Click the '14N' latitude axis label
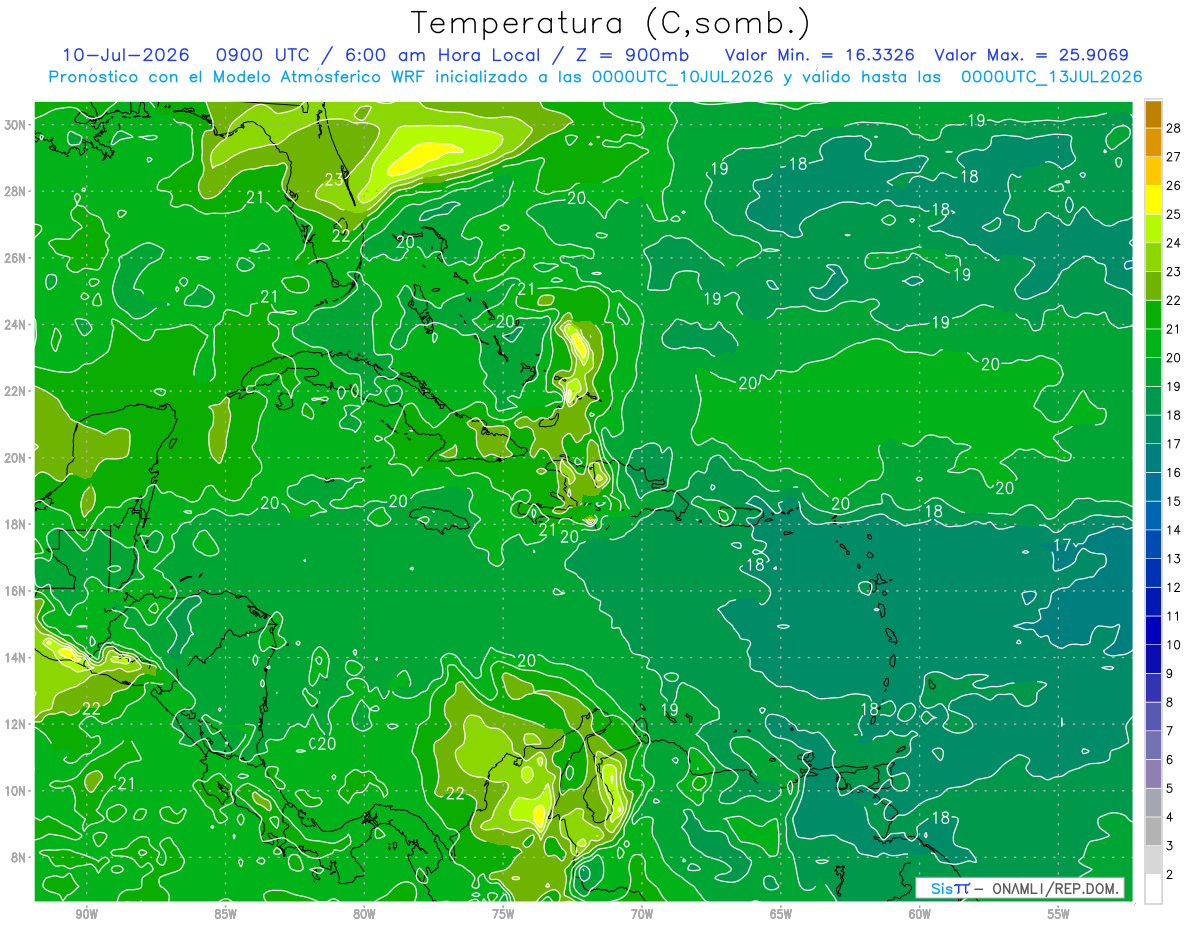 point(17,657)
